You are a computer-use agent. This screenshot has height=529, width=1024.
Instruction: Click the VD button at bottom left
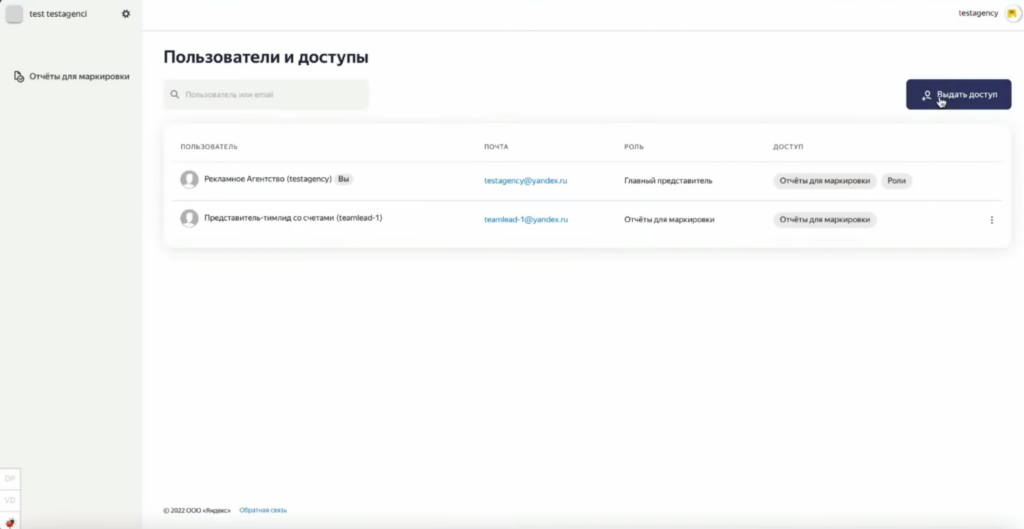[x=10, y=500]
